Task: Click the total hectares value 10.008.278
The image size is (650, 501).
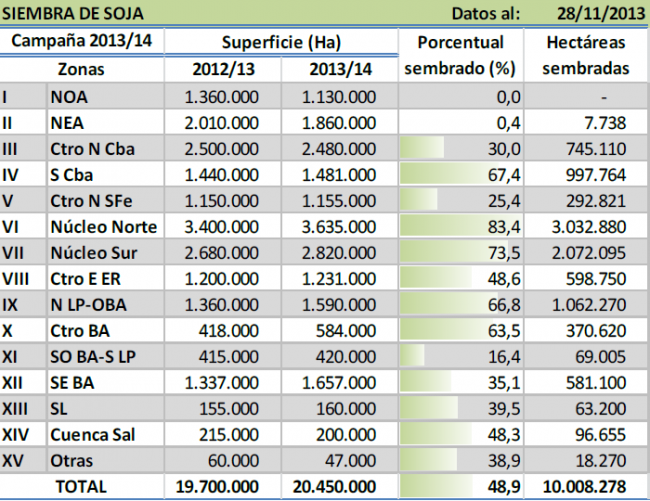Action: [x=587, y=485]
